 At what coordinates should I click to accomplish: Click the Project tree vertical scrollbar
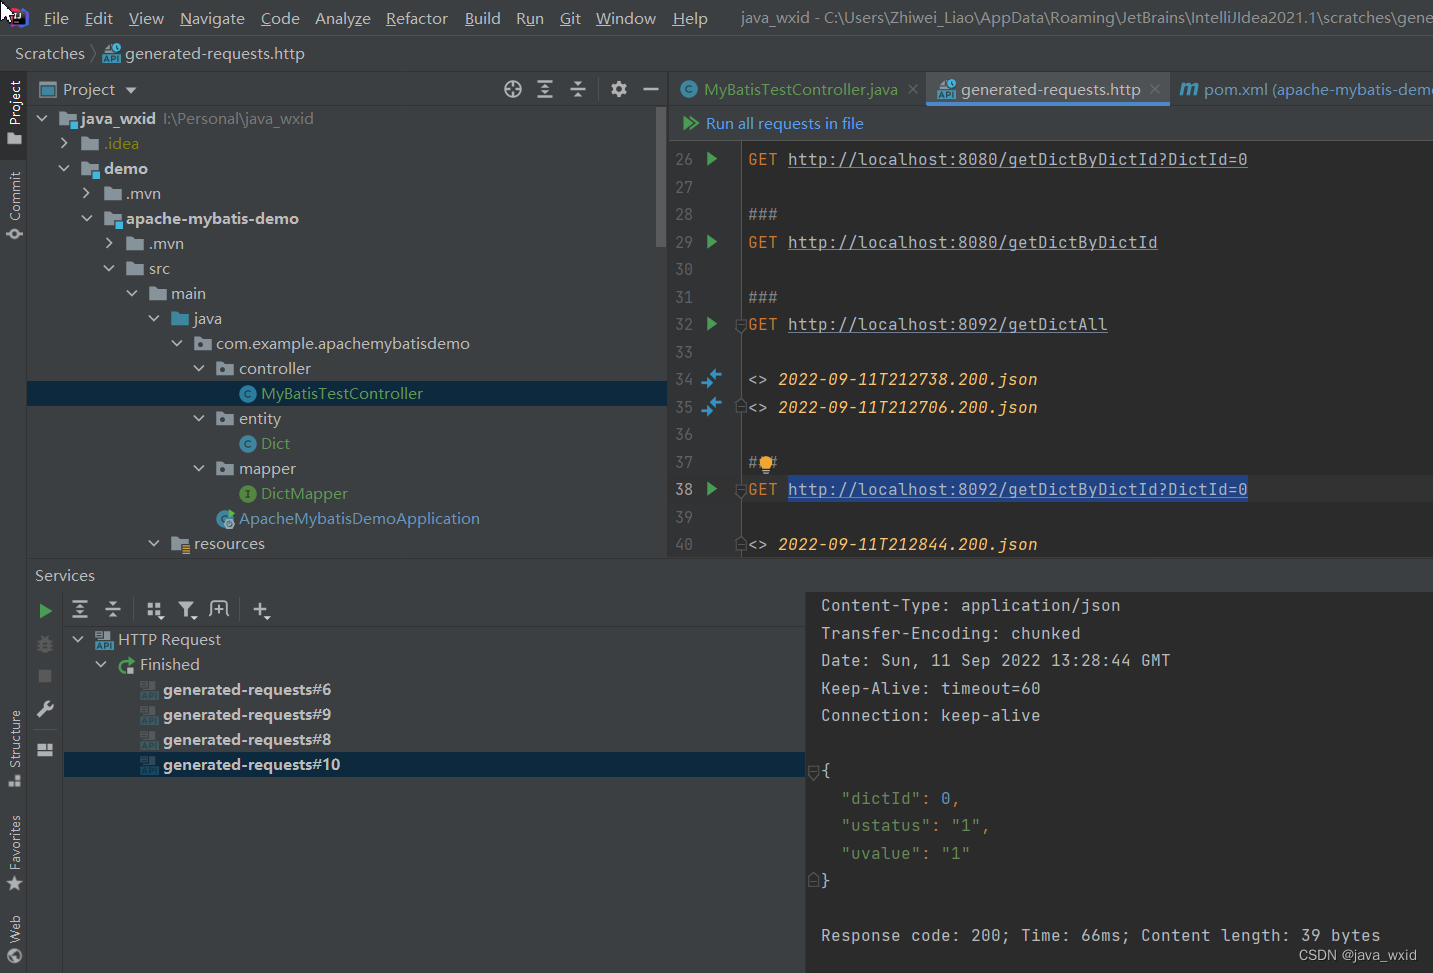pyautogui.click(x=660, y=178)
